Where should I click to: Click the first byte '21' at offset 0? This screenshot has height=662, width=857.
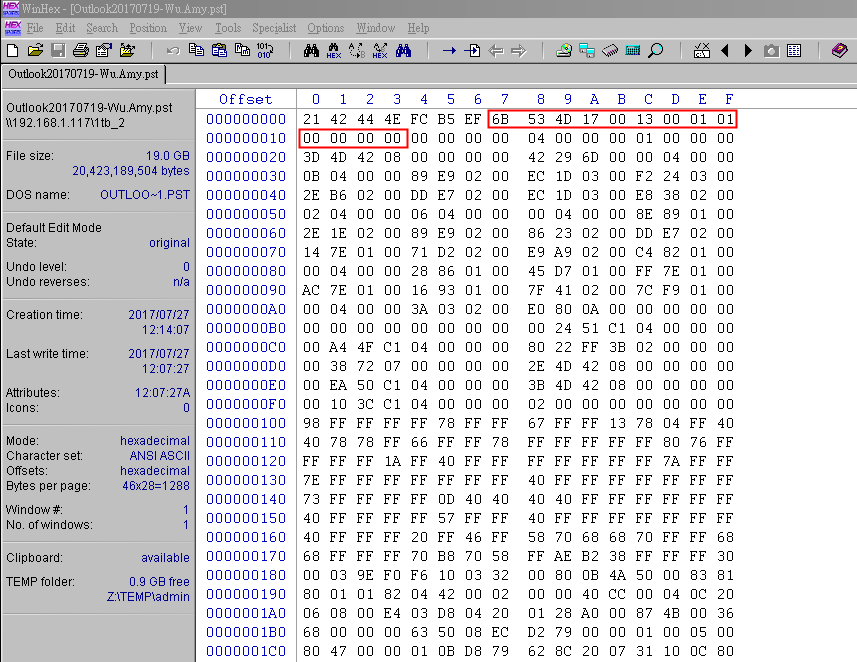coord(311,119)
